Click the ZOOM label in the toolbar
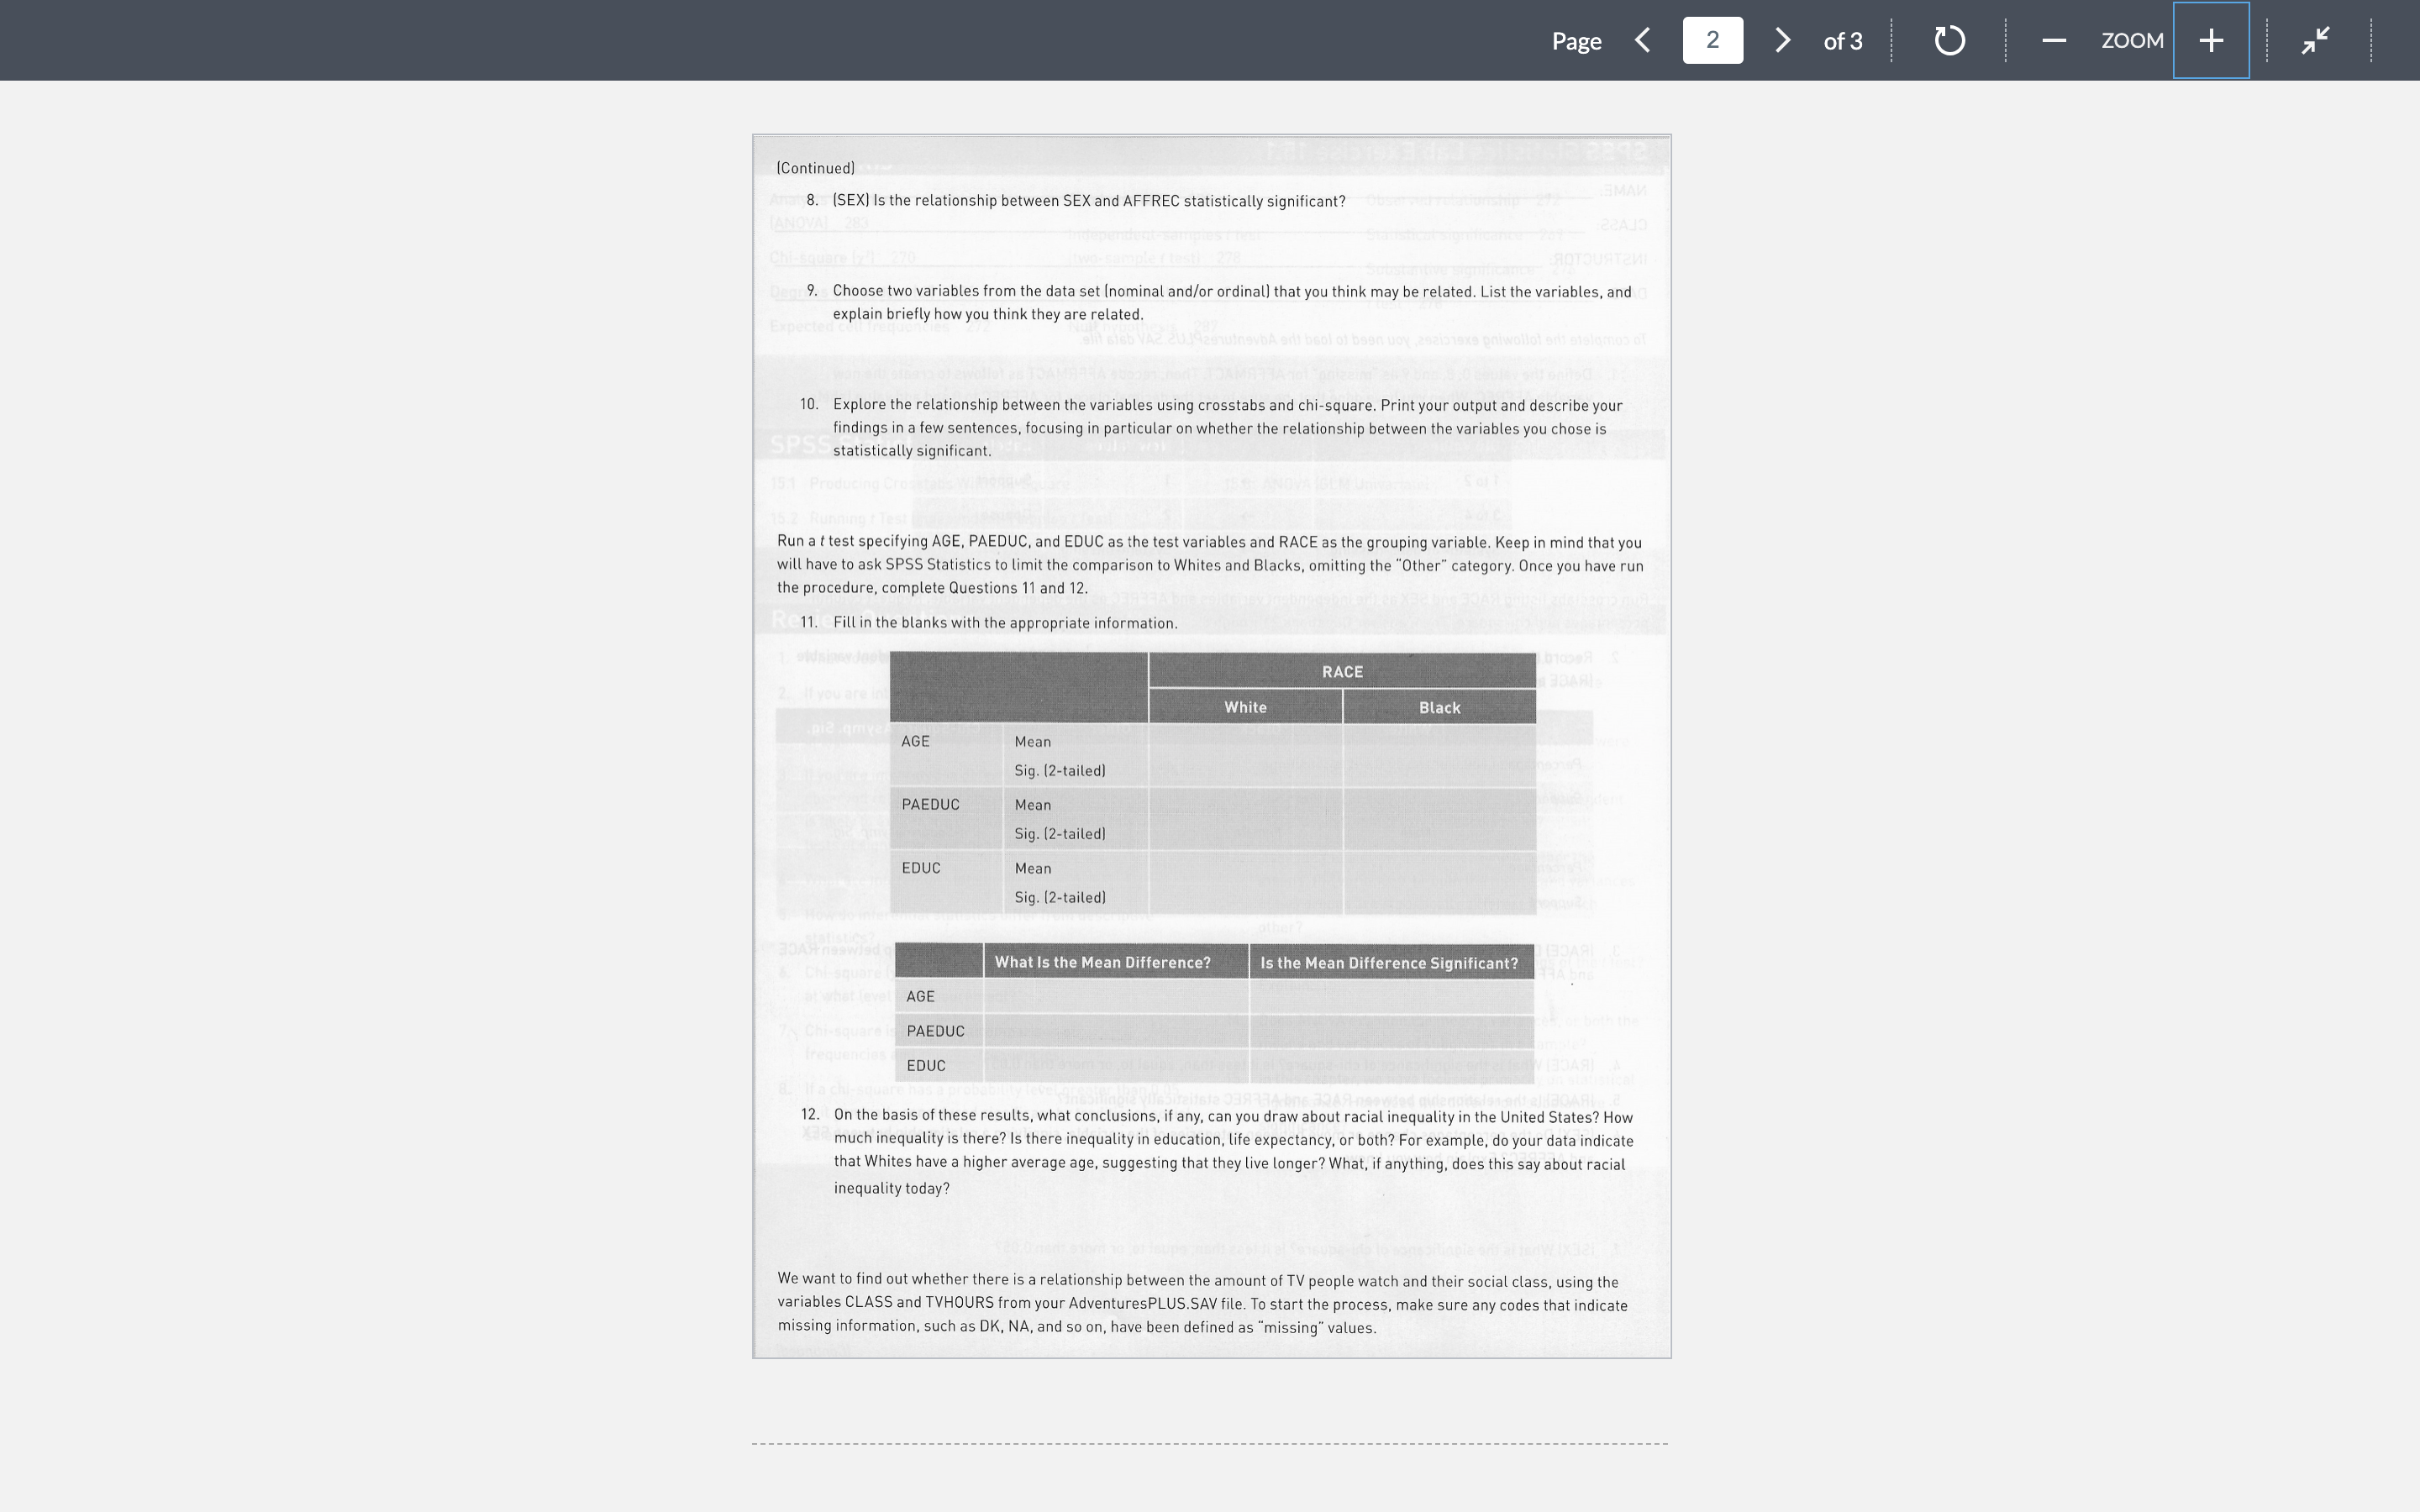The image size is (2420, 1512). pyautogui.click(x=2131, y=41)
